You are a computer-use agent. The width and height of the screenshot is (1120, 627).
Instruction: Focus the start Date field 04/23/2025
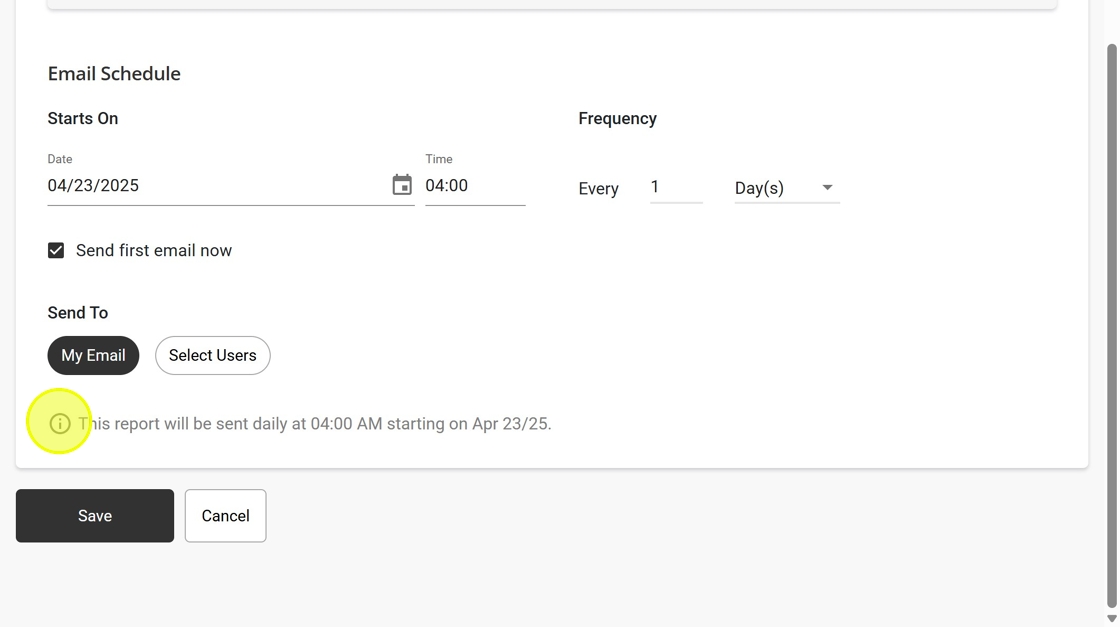click(218, 186)
